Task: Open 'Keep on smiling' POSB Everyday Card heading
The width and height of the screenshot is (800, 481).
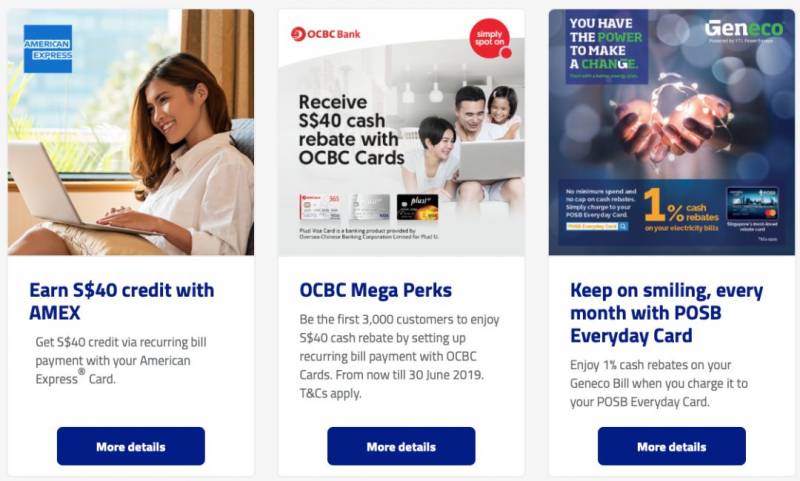Action: (666, 313)
